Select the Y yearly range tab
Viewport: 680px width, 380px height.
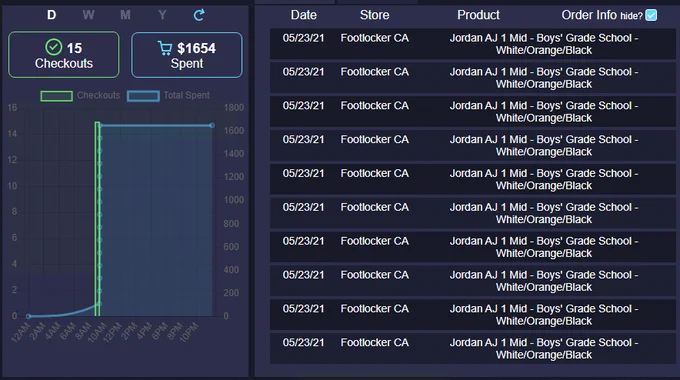[162, 15]
